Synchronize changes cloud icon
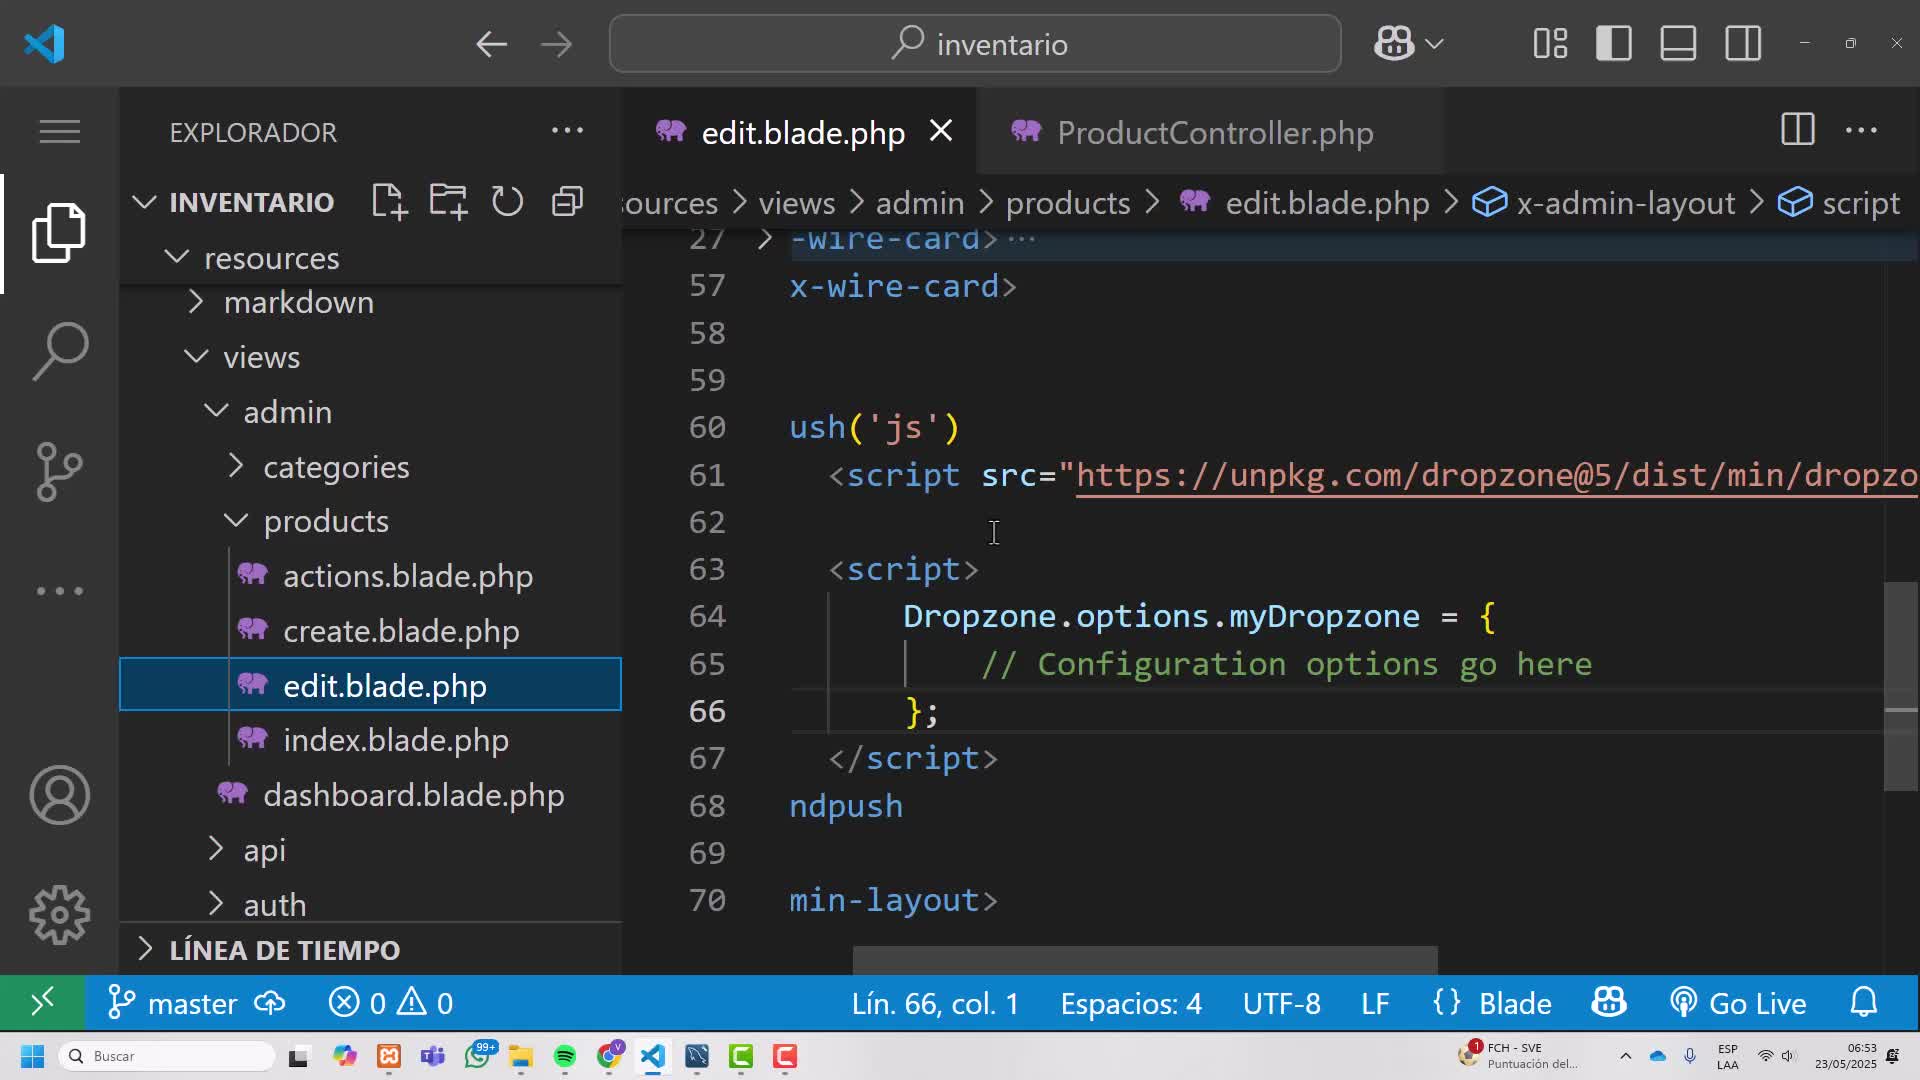This screenshot has width=1920, height=1080. click(269, 1003)
